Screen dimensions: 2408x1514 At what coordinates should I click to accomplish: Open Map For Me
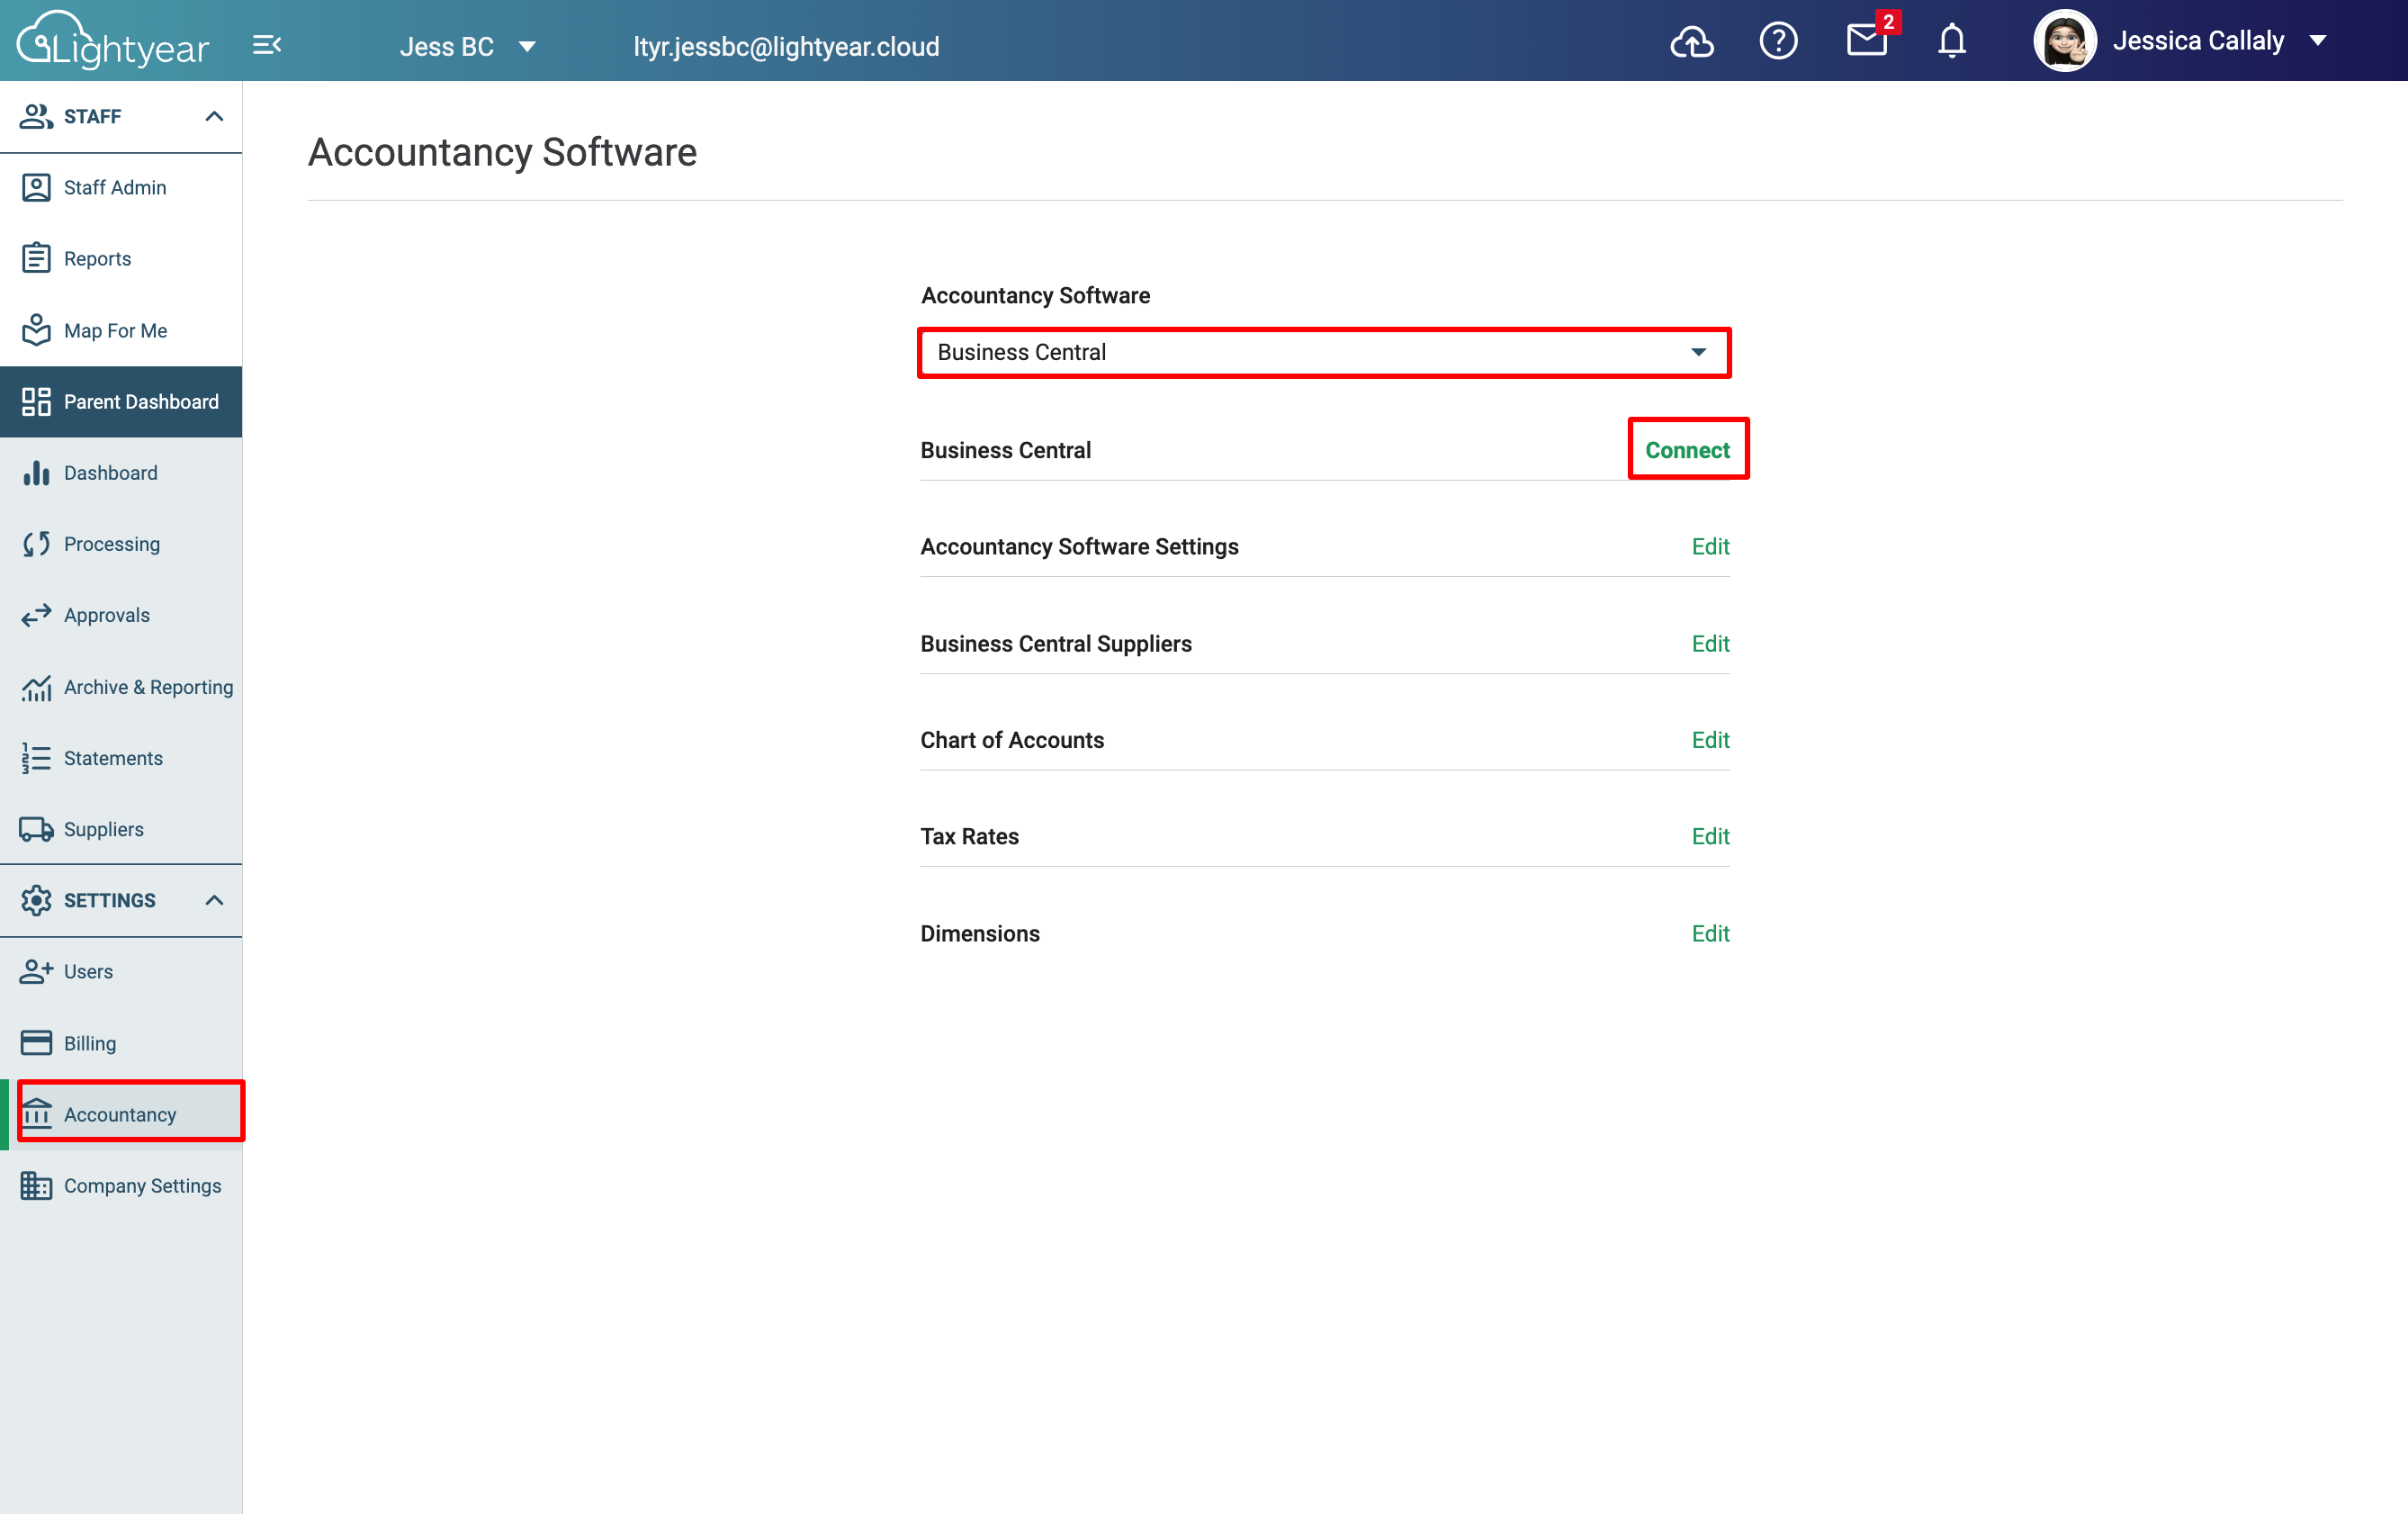coord(121,330)
